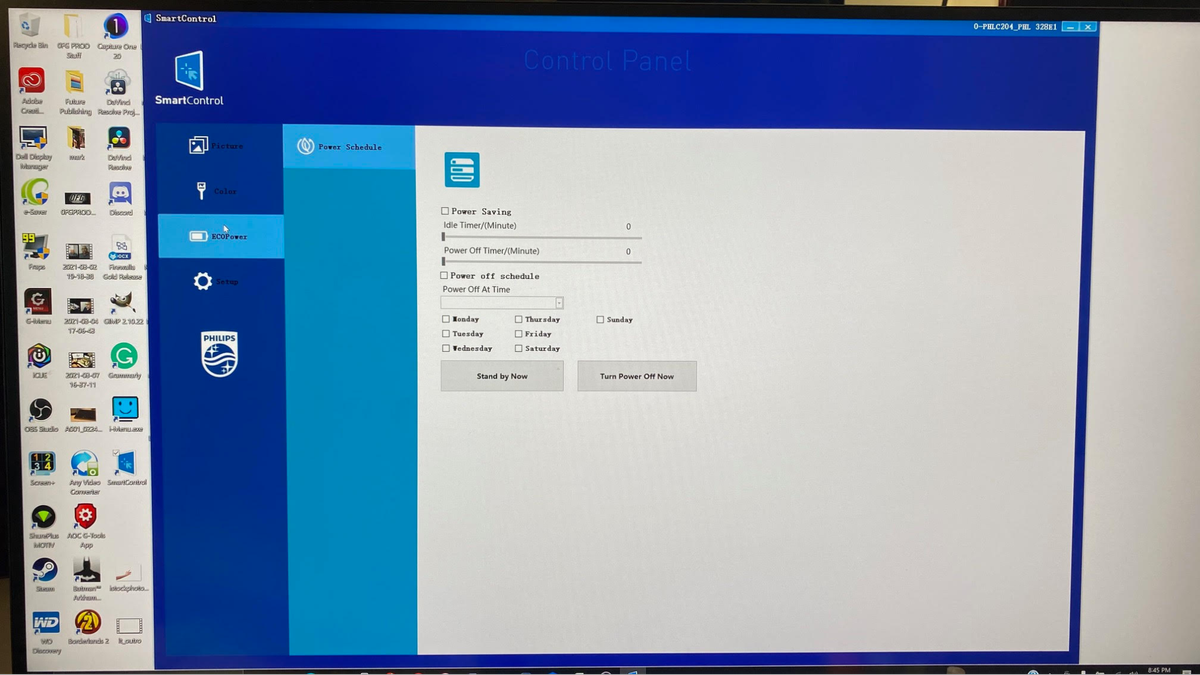Check the Friday checkbox

click(518, 334)
